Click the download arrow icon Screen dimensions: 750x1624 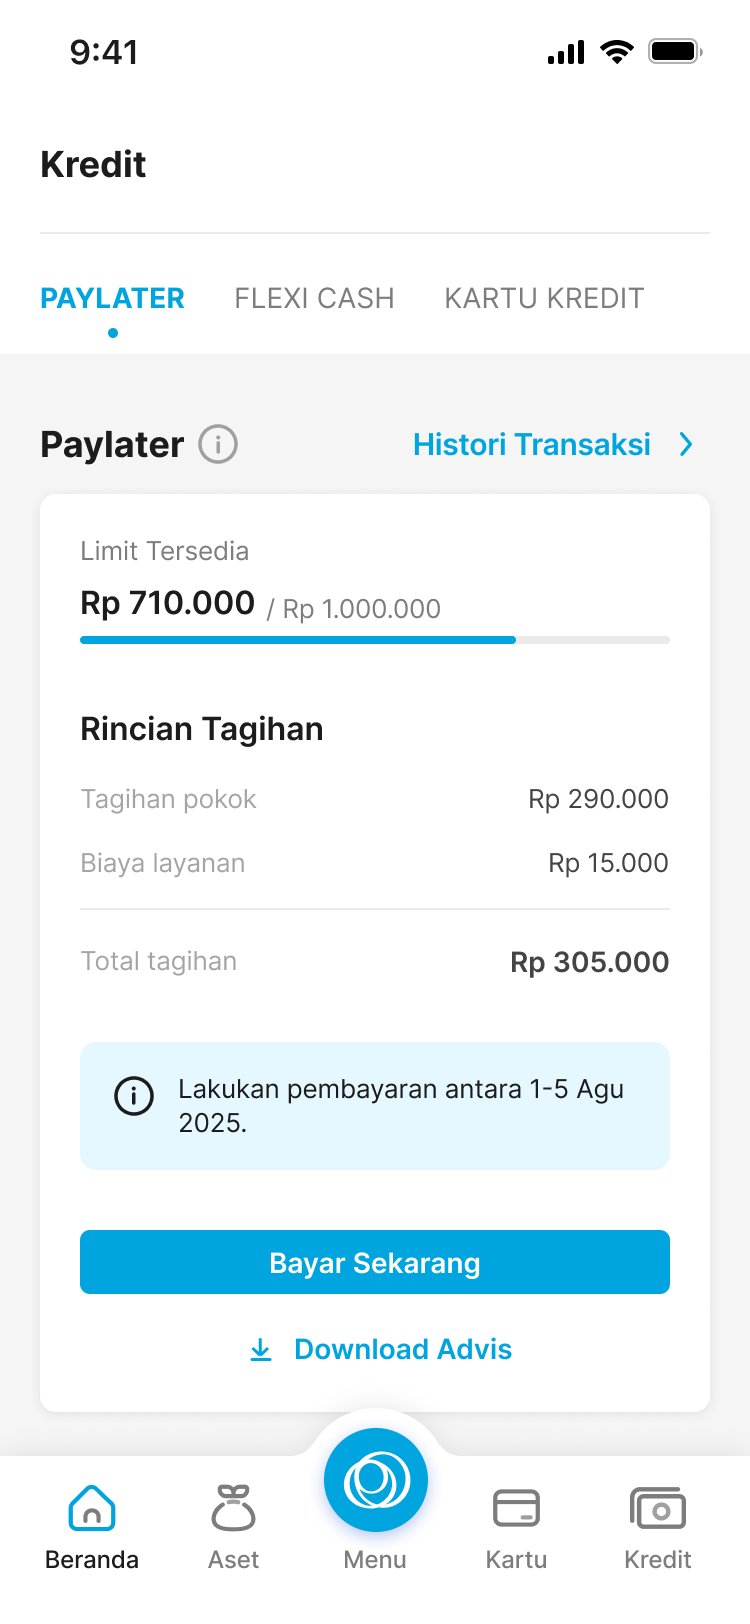(x=261, y=1350)
